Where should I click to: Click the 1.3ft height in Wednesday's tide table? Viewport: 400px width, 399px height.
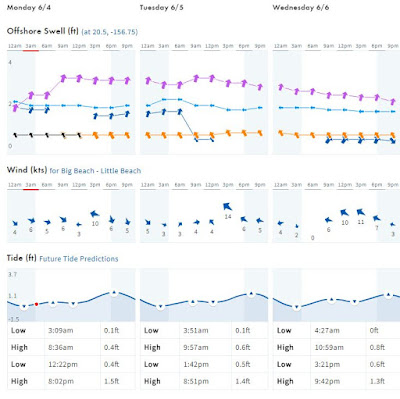[377, 381]
